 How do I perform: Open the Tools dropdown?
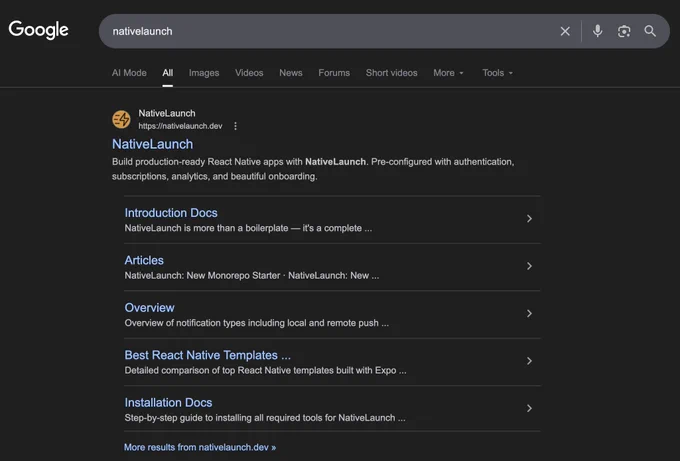pos(497,73)
